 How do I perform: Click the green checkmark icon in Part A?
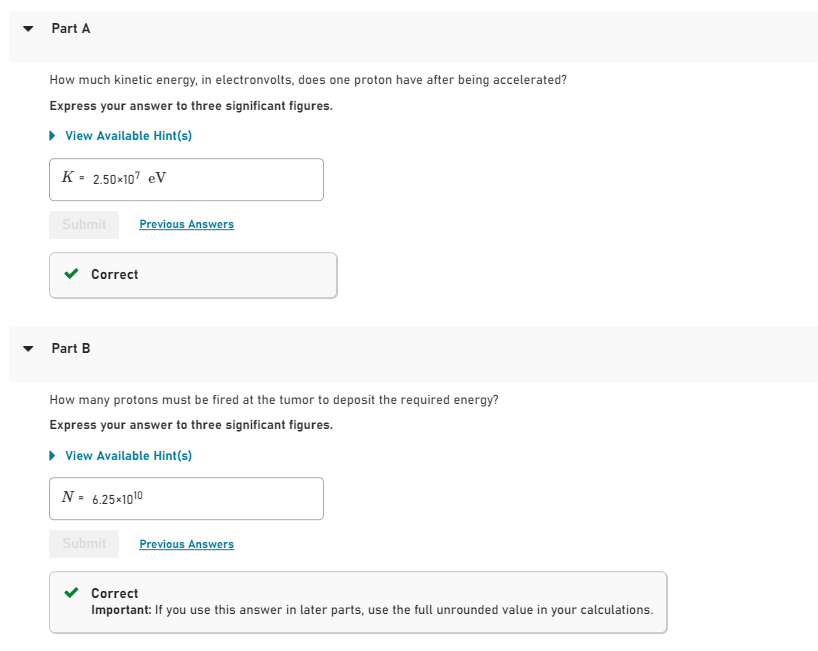71,274
